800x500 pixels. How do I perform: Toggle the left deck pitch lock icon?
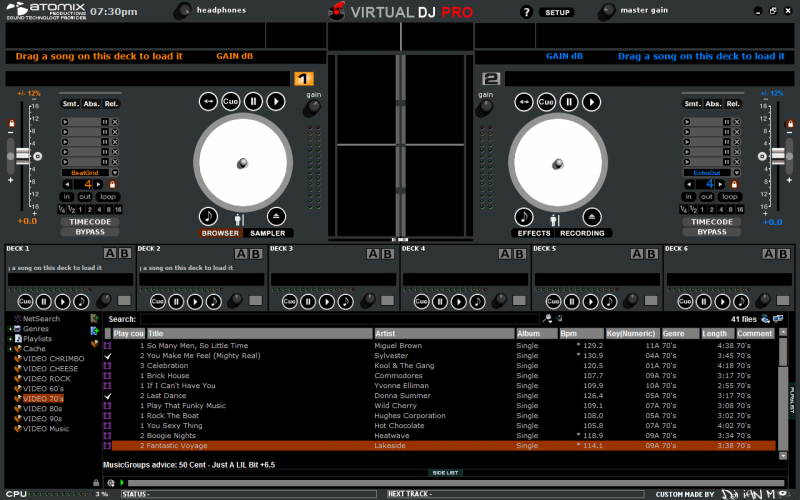coord(11,123)
